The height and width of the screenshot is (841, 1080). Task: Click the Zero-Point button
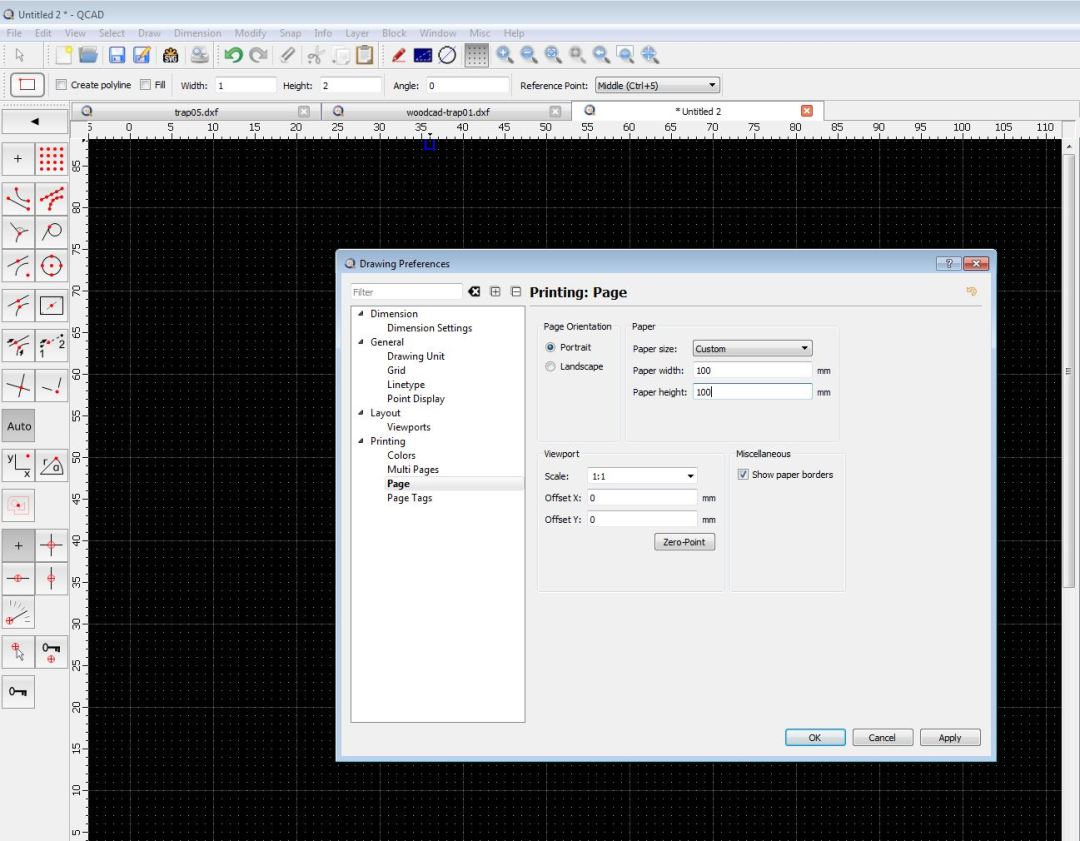click(x=684, y=542)
